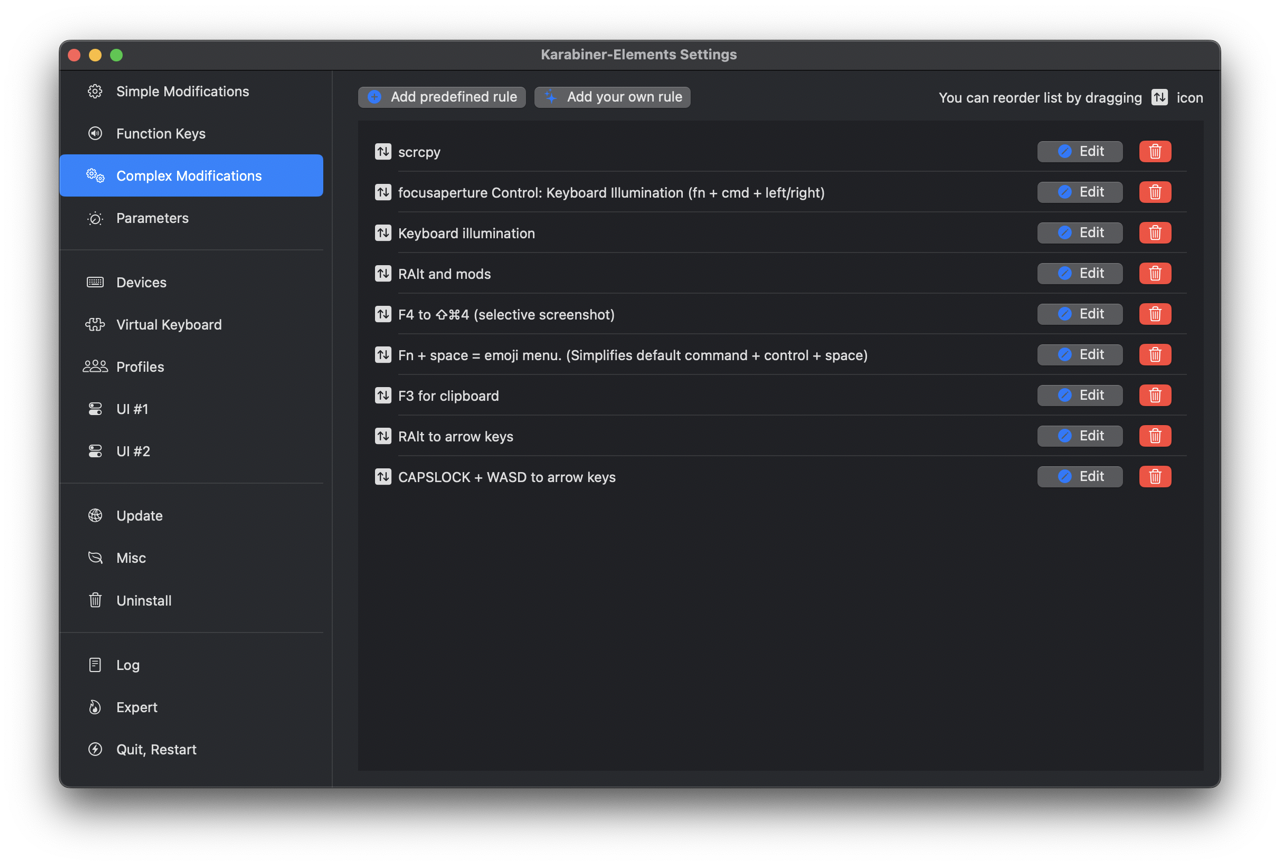Click the reorder icon beside scrcpy rule
This screenshot has width=1280, height=866.
coord(383,152)
